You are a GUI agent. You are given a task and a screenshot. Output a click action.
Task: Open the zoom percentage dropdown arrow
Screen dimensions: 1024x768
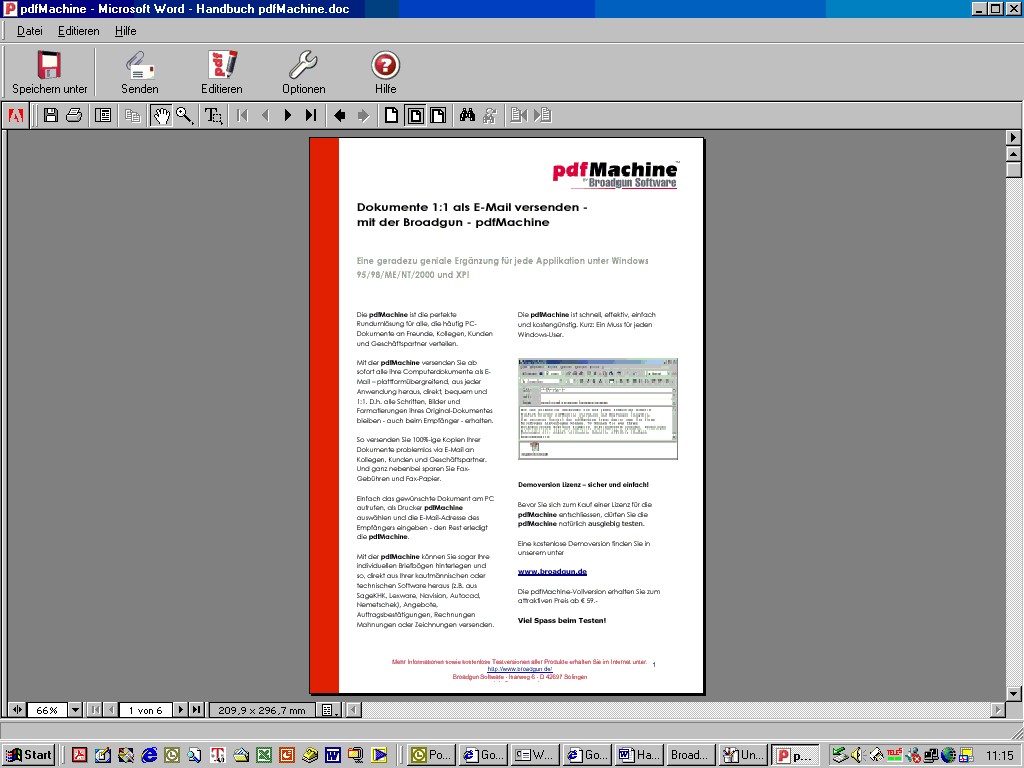(x=75, y=710)
